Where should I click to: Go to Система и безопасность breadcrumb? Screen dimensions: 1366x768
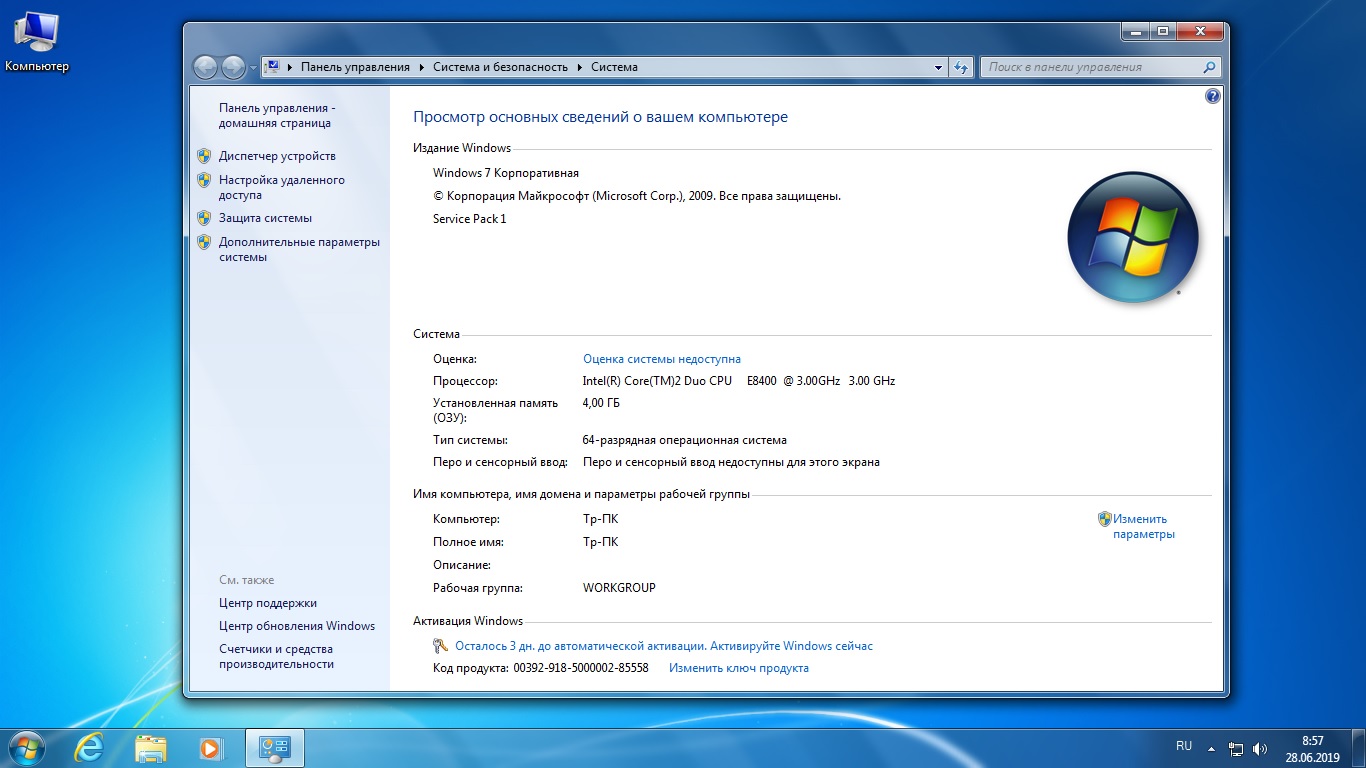pos(500,67)
